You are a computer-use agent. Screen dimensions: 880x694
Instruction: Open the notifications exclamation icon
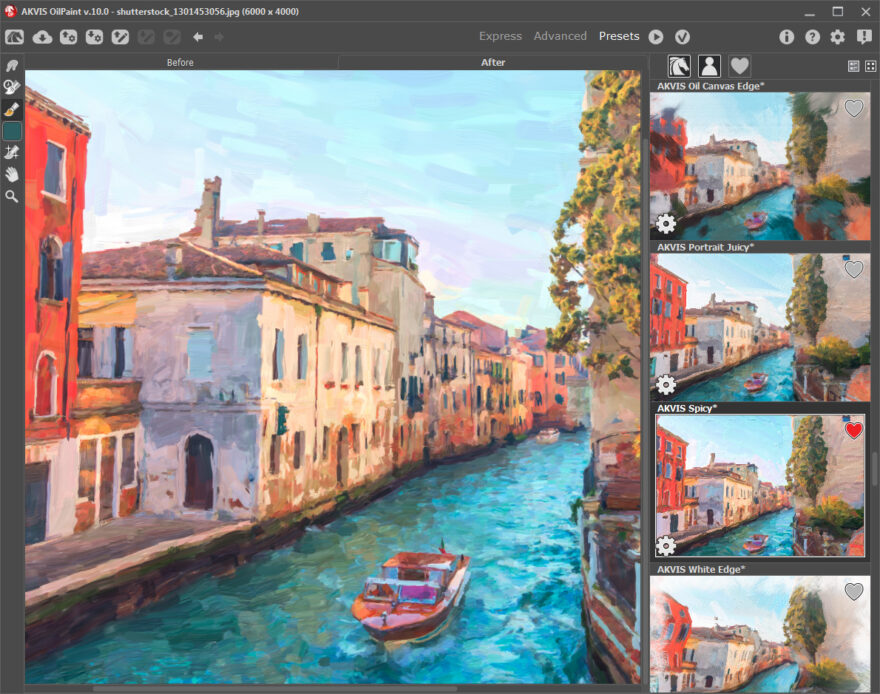(864, 37)
